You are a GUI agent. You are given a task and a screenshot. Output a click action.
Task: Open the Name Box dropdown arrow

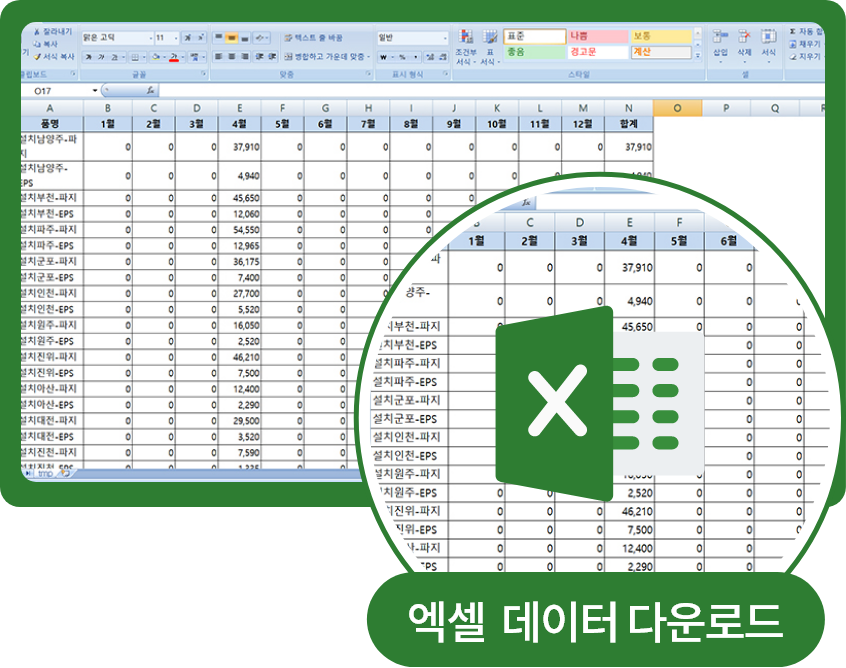click(95, 91)
